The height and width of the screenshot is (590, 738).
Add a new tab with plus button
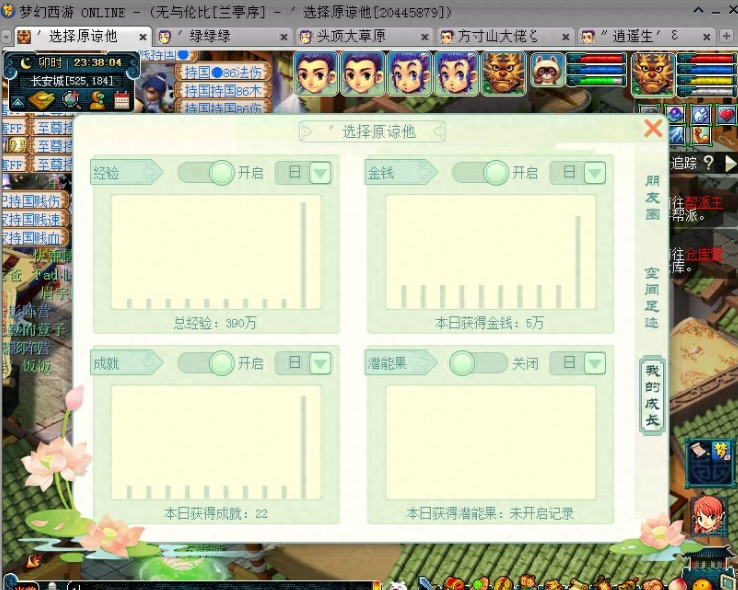click(x=726, y=36)
